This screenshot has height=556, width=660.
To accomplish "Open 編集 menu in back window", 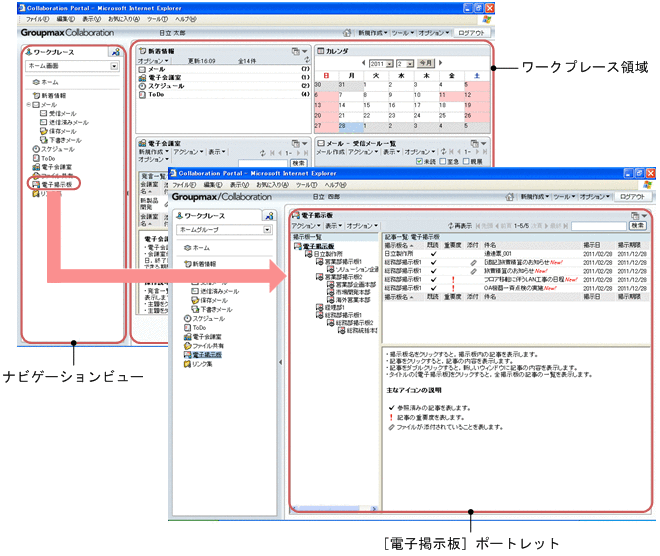I will pyautogui.click(x=66, y=19).
